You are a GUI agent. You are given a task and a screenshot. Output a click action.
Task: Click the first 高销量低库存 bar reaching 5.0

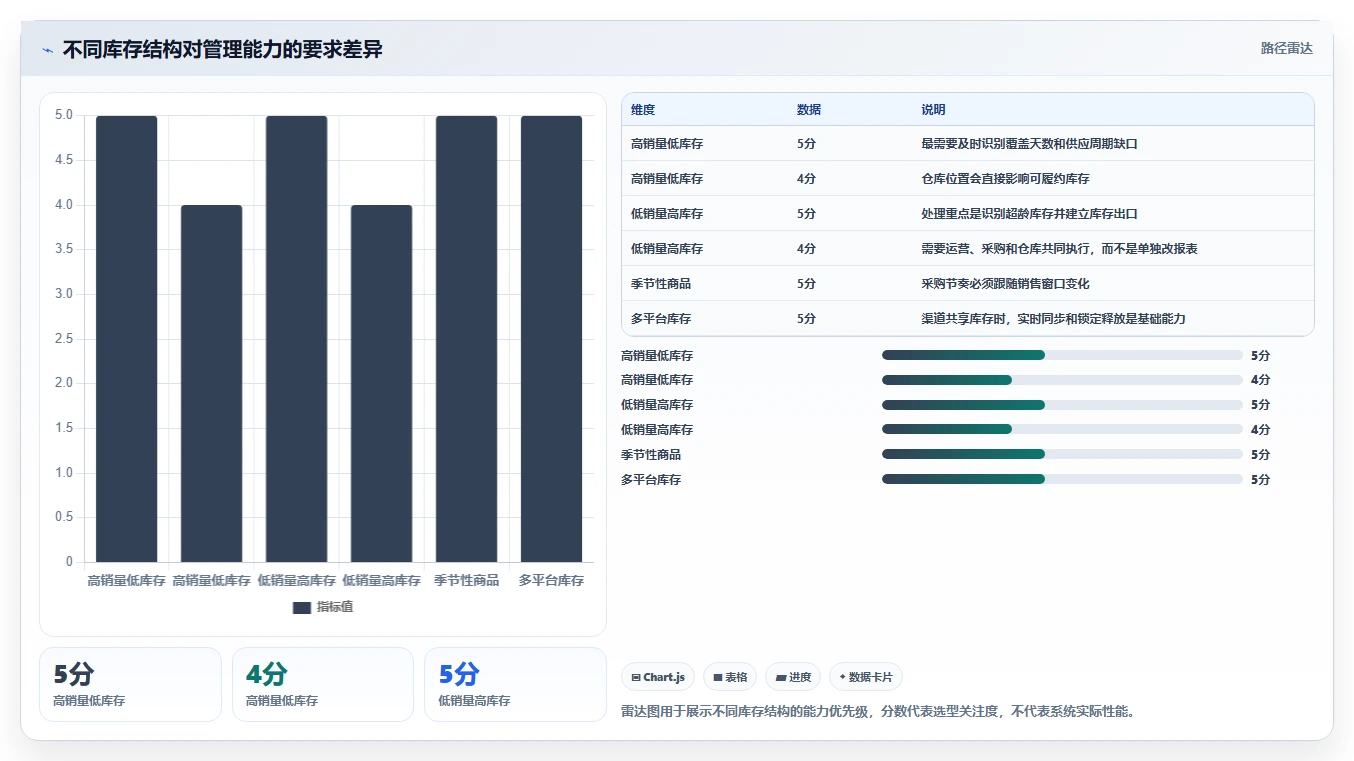click(x=127, y=339)
